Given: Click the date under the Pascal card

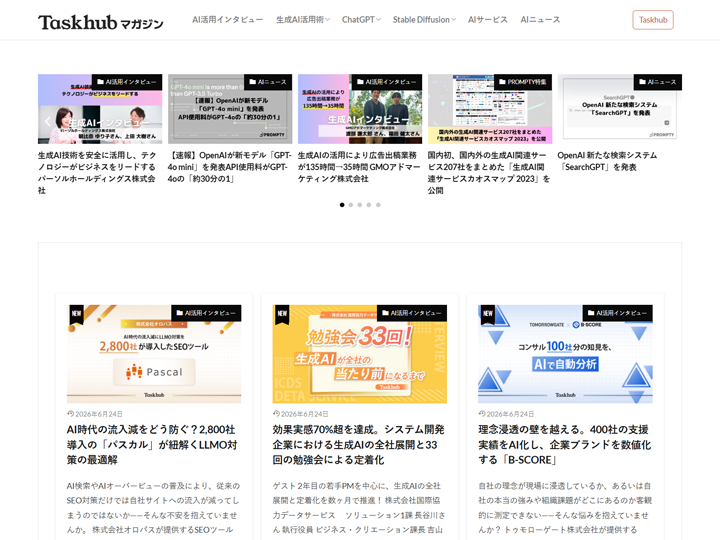Looking at the screenshot, I should tap(95, 414).
